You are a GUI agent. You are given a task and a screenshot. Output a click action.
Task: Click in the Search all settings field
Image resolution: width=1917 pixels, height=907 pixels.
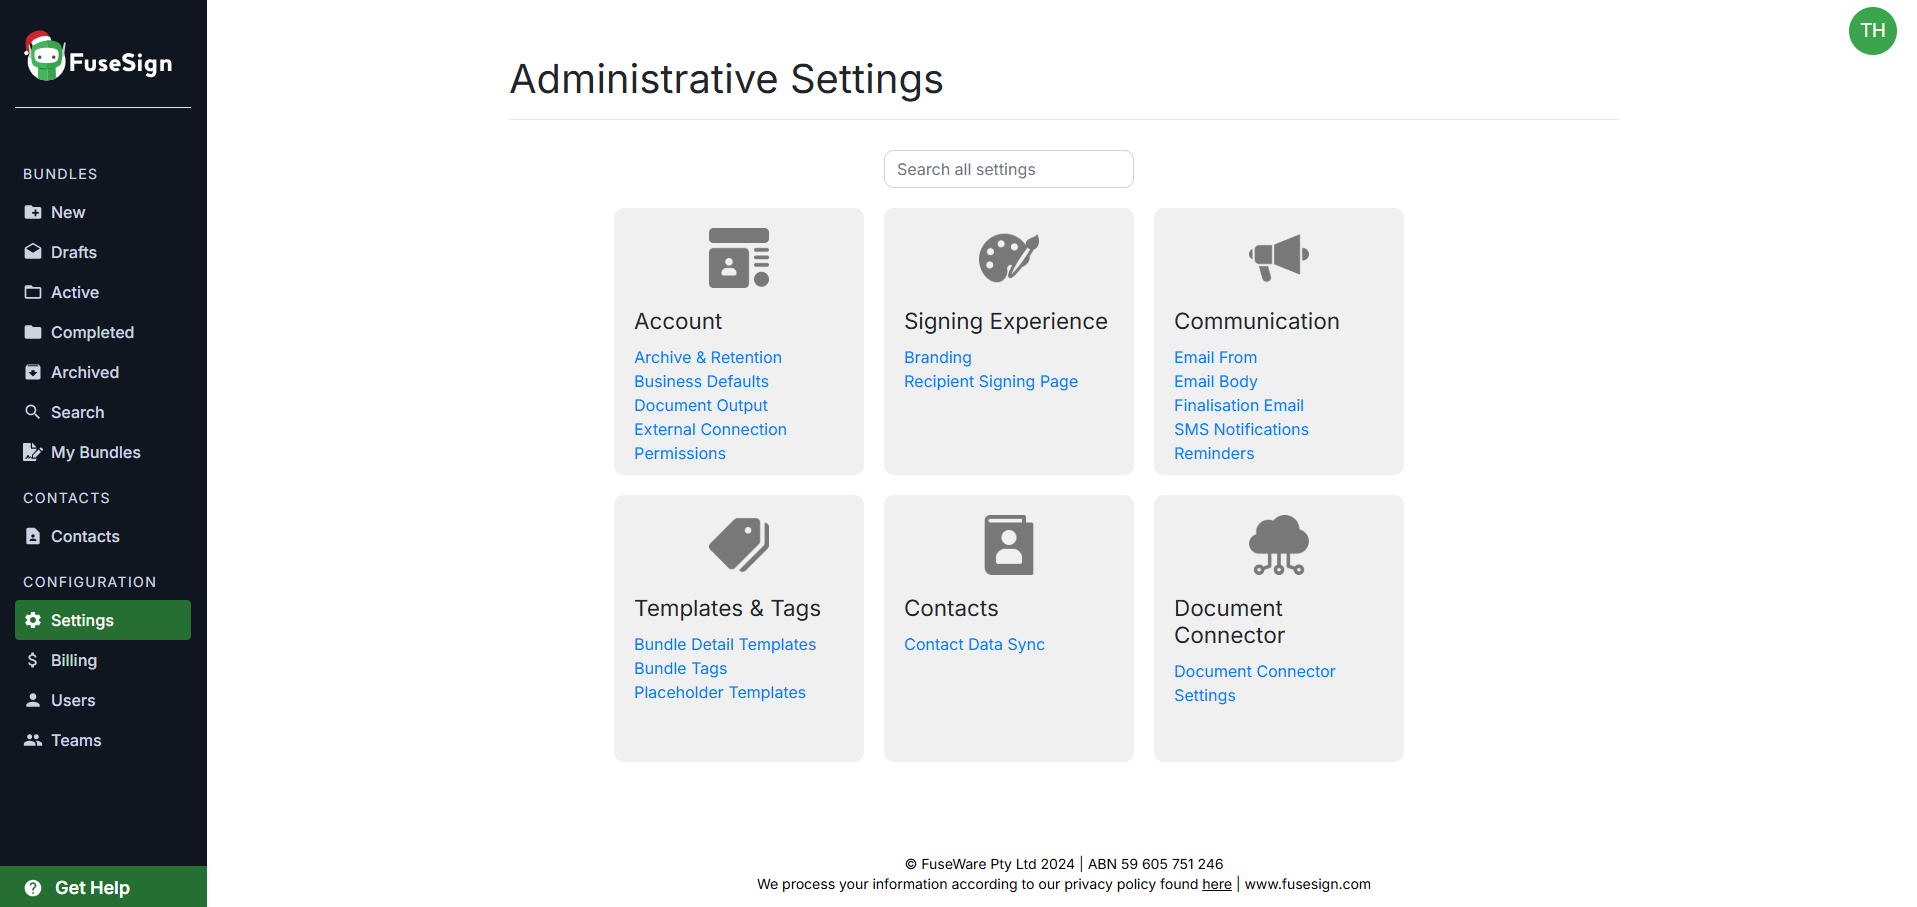point(1009,169)
